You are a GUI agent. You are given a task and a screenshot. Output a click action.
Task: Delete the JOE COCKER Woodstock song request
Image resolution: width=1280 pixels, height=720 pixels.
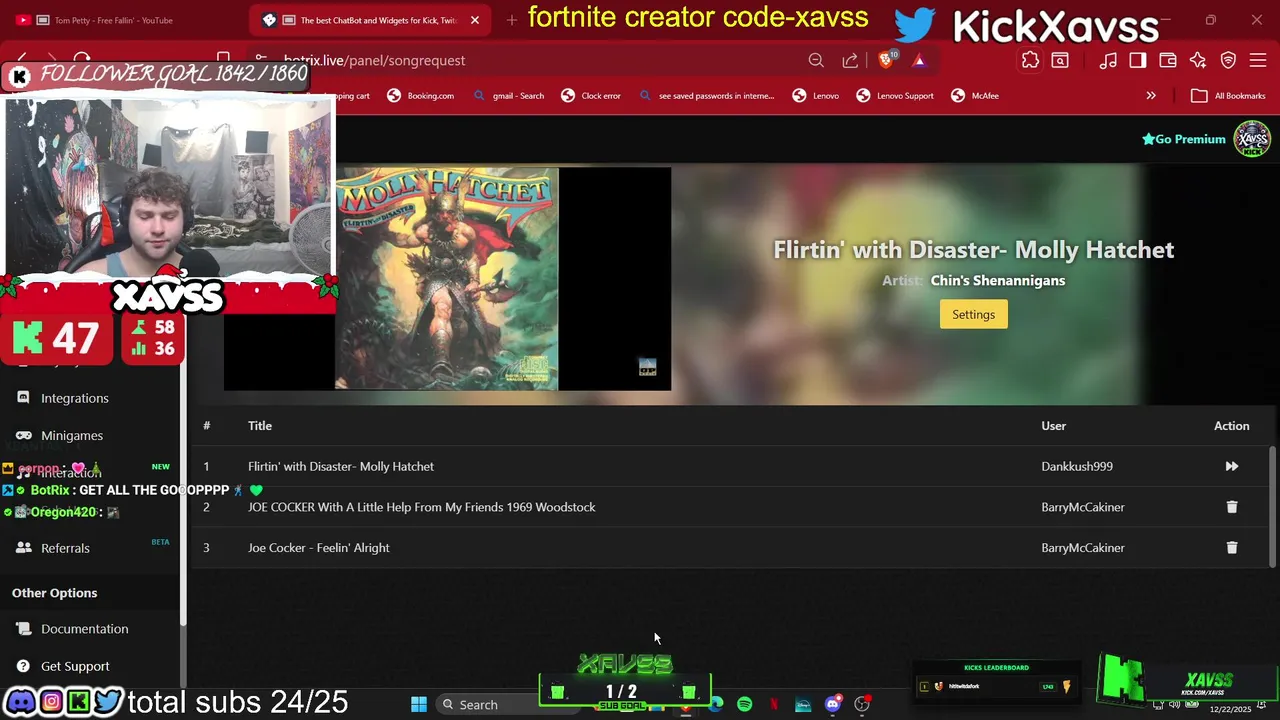[1231, 507]
